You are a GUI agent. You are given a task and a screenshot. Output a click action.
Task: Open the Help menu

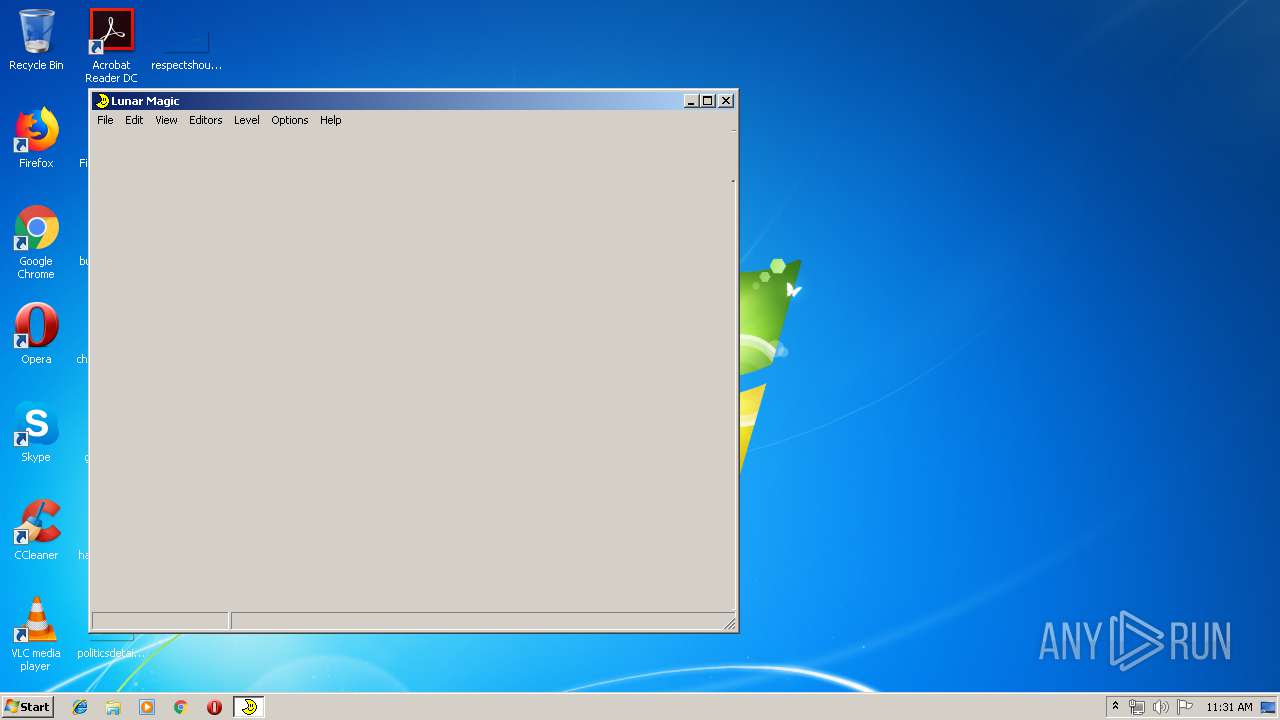331,120
